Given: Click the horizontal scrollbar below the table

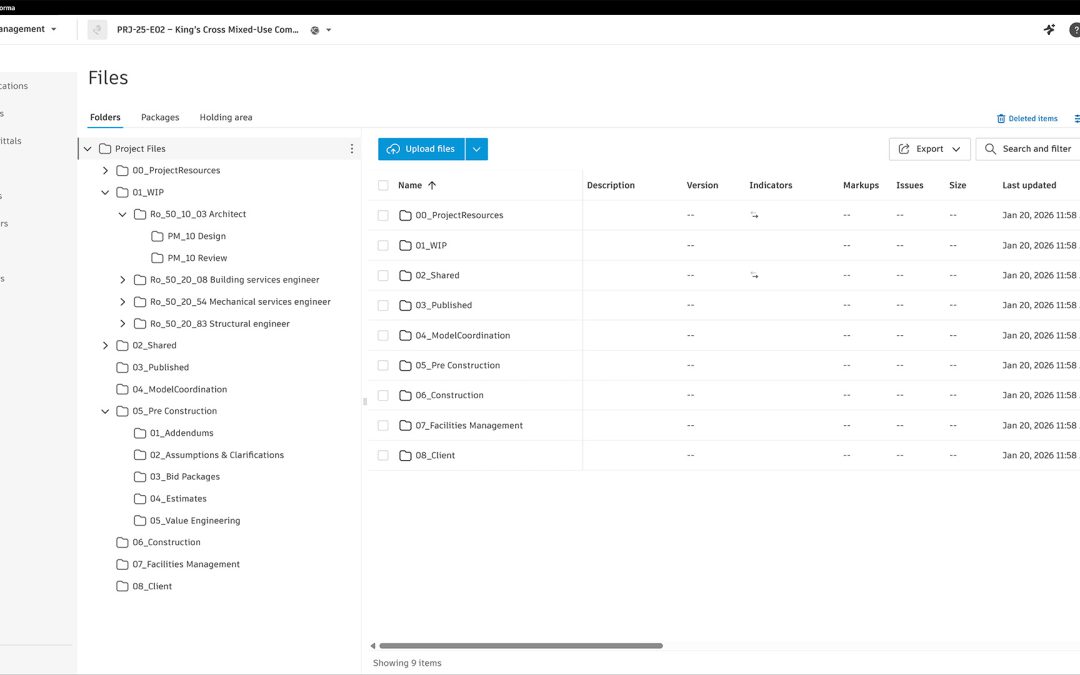Looking at the screenshot, I should pyautogui.click(x=521, y=646).
